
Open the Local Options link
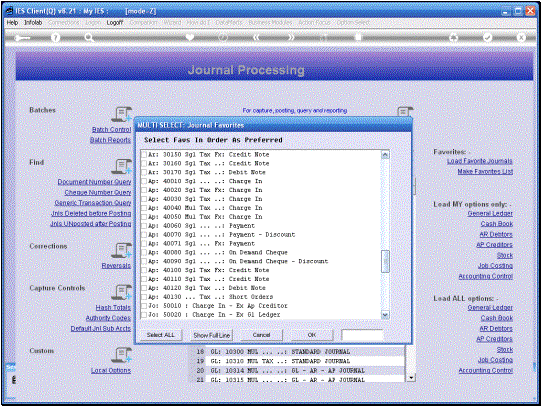click(x=111, y=370)
